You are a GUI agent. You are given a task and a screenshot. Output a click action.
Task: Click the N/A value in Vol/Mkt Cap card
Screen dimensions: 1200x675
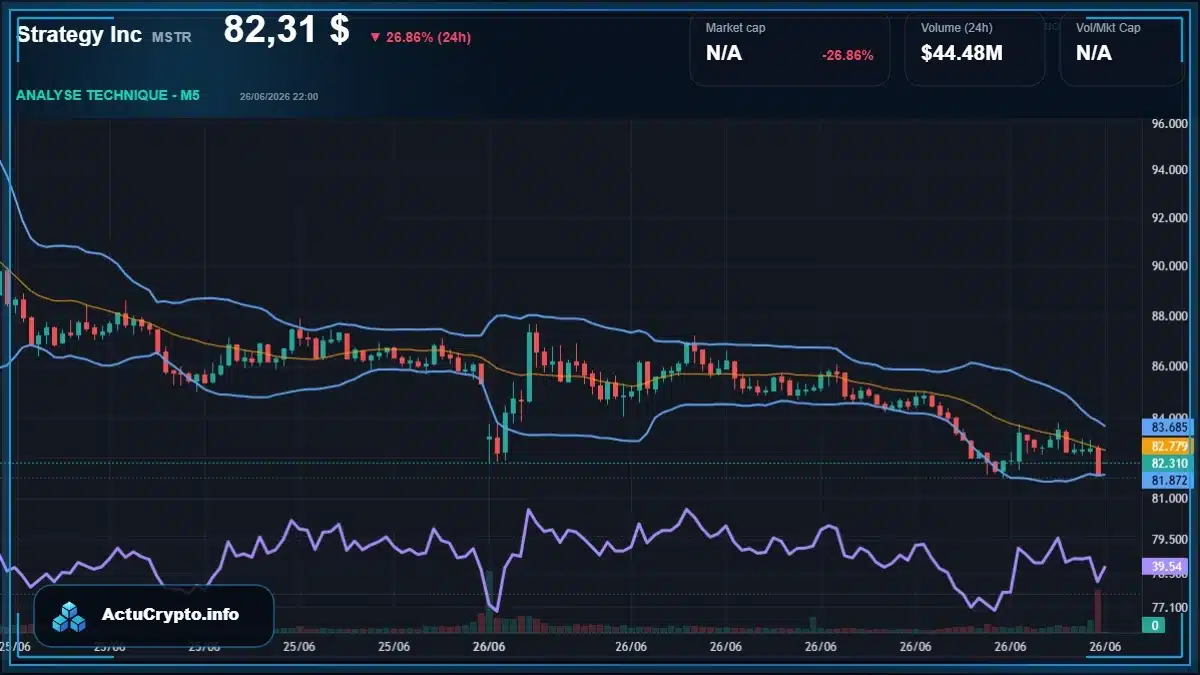pos(1094,54)
